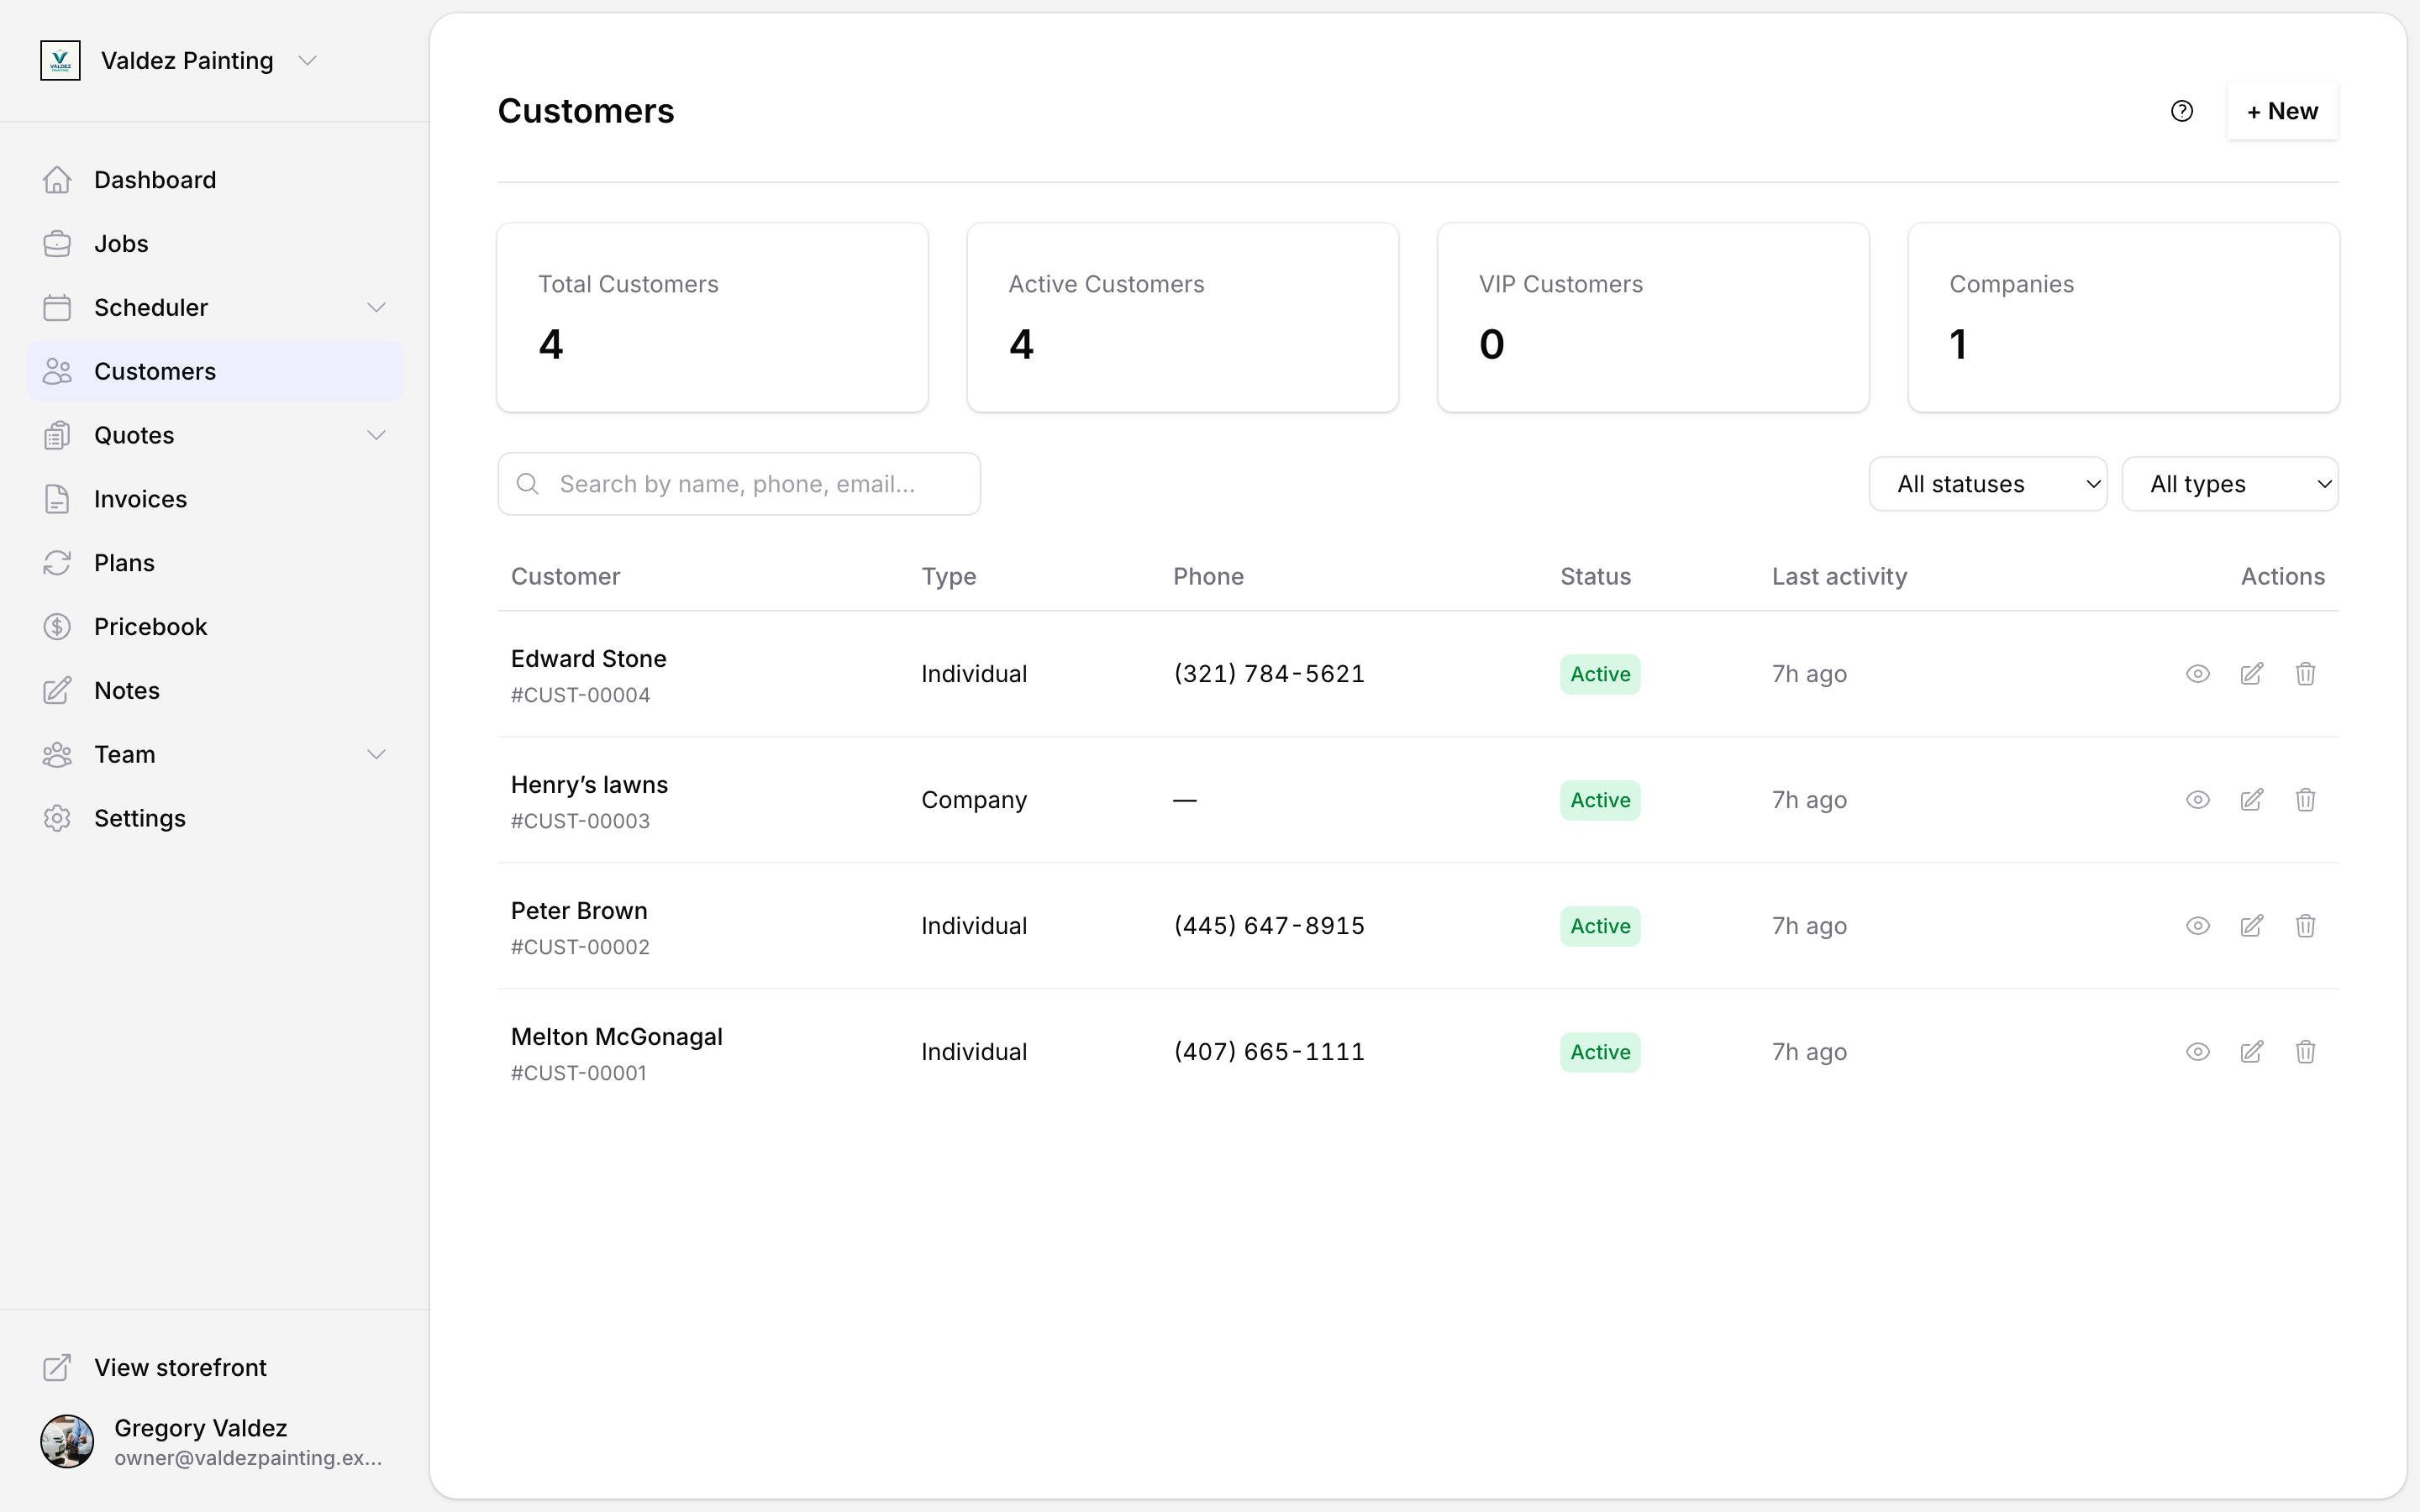The height and width of the screenshot is (1512, 2420).
Task: Click the Notes pencil icon
Action: (x=57, y=691)
